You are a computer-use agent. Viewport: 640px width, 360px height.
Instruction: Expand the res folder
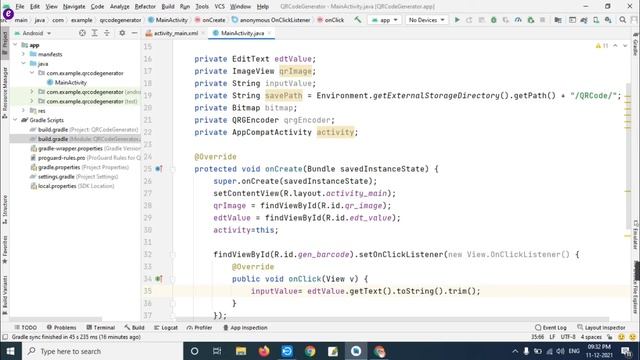click(x=24, y=111)
